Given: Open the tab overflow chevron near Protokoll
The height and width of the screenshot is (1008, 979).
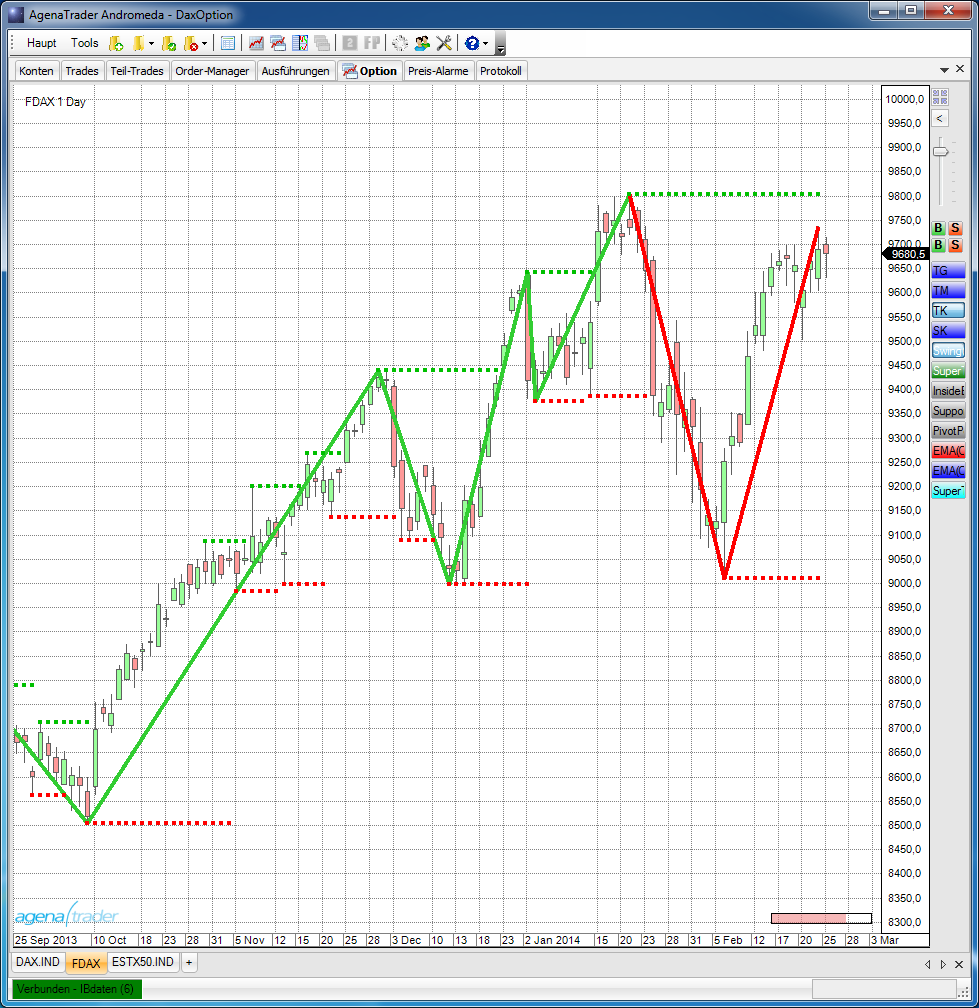Looking at the screenshot, I should 943,68.
